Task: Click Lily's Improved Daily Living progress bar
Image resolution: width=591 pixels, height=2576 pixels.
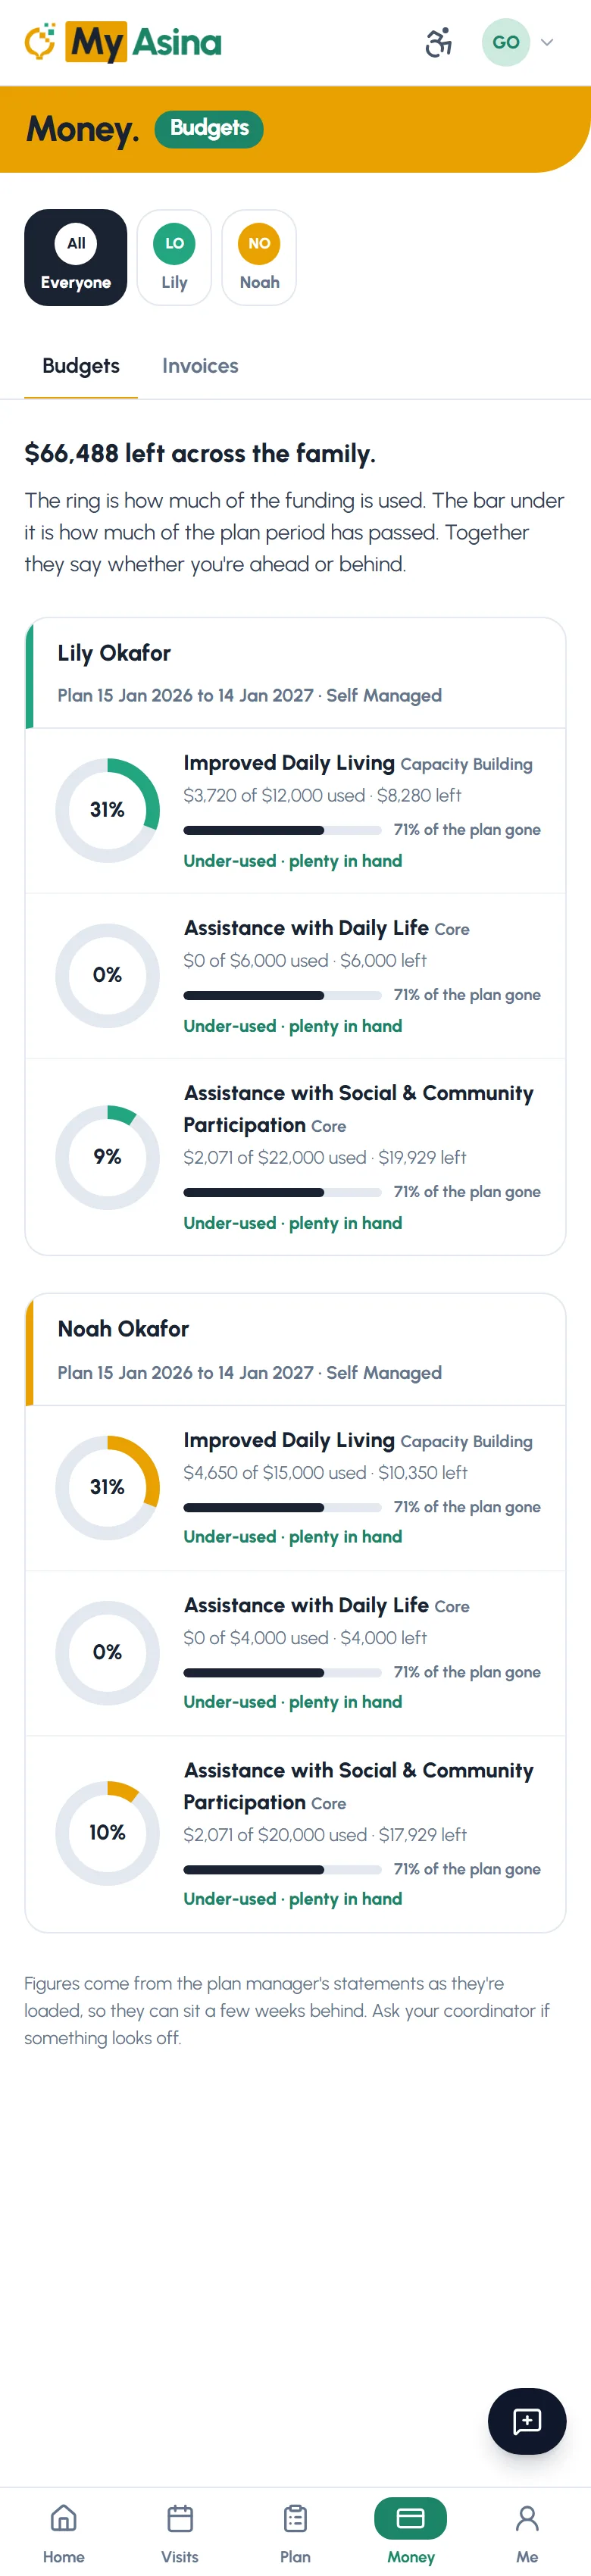Action: point(282,830)
